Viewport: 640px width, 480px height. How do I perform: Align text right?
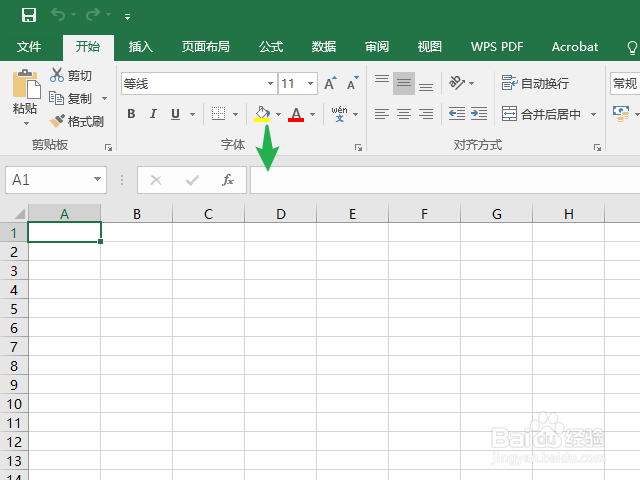click(x=426, y=114)
